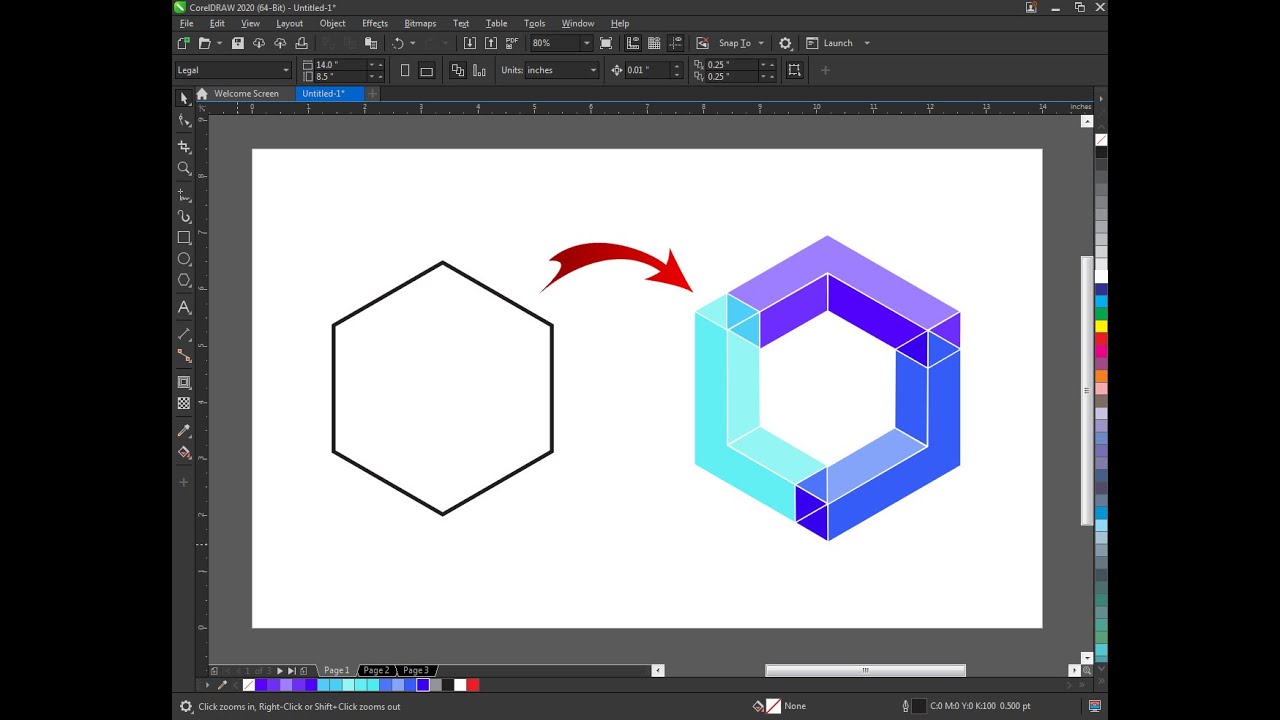The image size is (1280, 720).
Task: Select the Zoom tool in toolbox
Action: click(x=184, y=168)
